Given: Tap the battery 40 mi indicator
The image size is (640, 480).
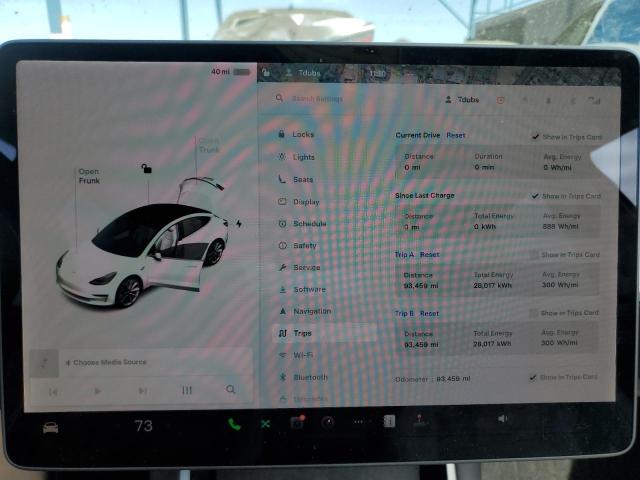Looking at the screenshot, I should (x=231, y=72).
